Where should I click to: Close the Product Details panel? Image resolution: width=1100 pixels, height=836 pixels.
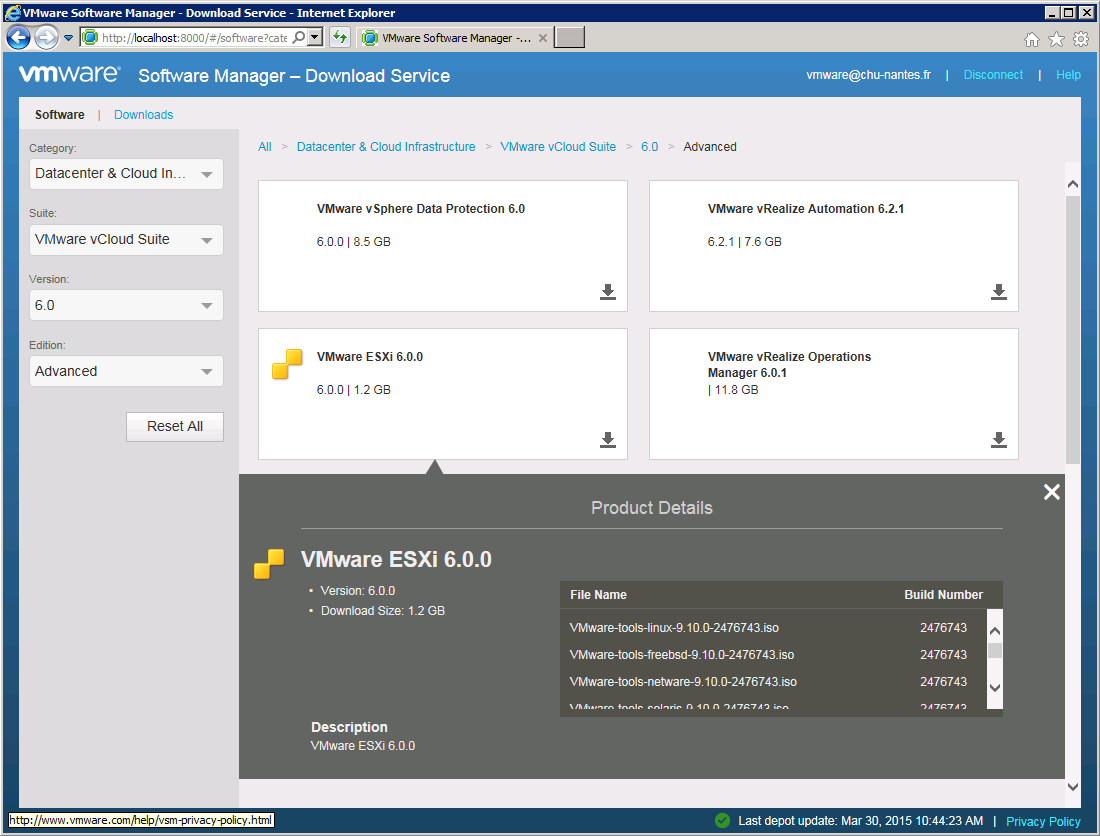click(x=1051, y=492)
